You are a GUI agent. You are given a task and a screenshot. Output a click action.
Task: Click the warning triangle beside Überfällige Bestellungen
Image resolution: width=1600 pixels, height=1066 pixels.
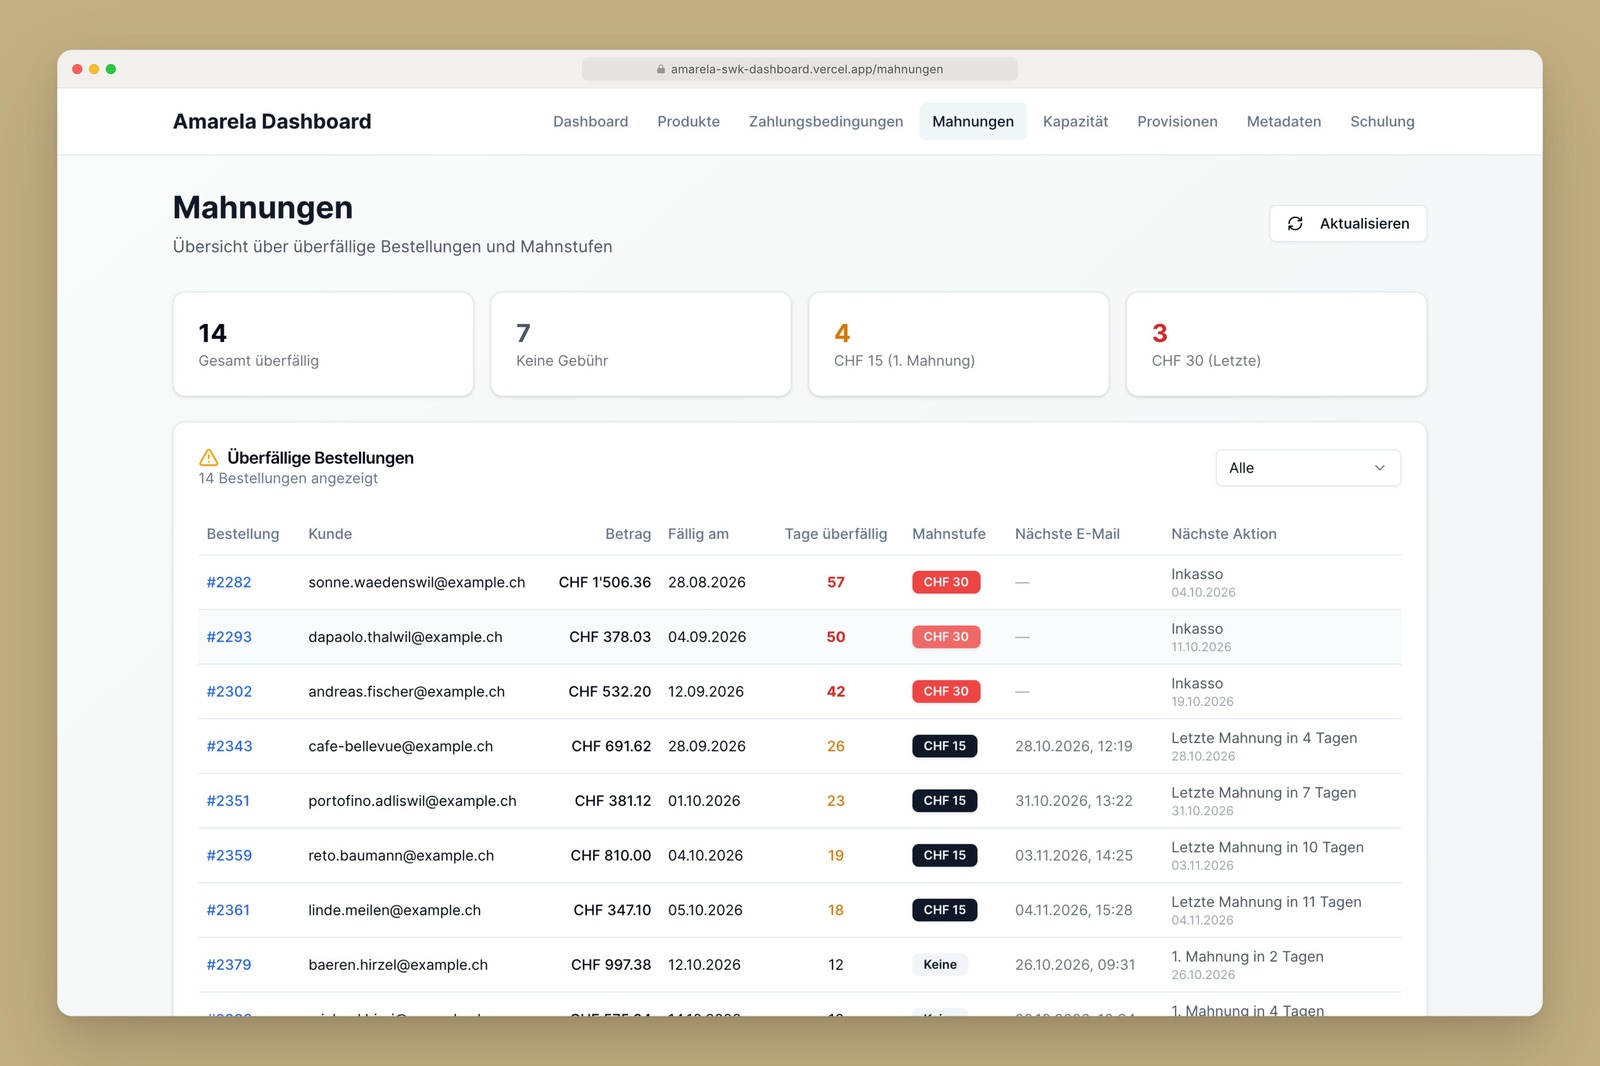click(209, 458)
